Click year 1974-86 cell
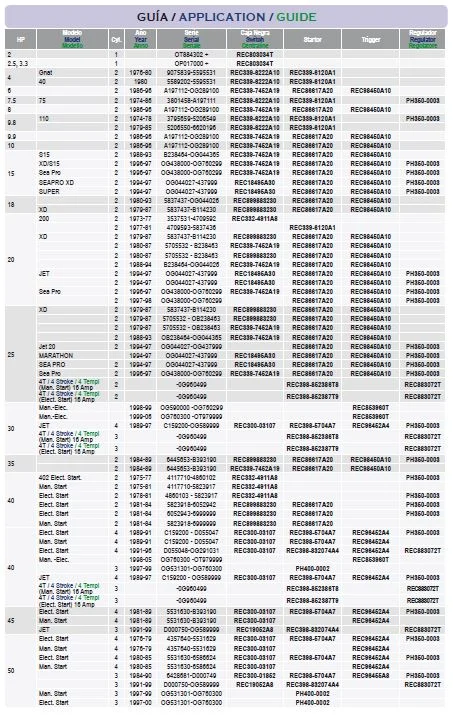Screen dimensions: 453x715 (141, 100)
